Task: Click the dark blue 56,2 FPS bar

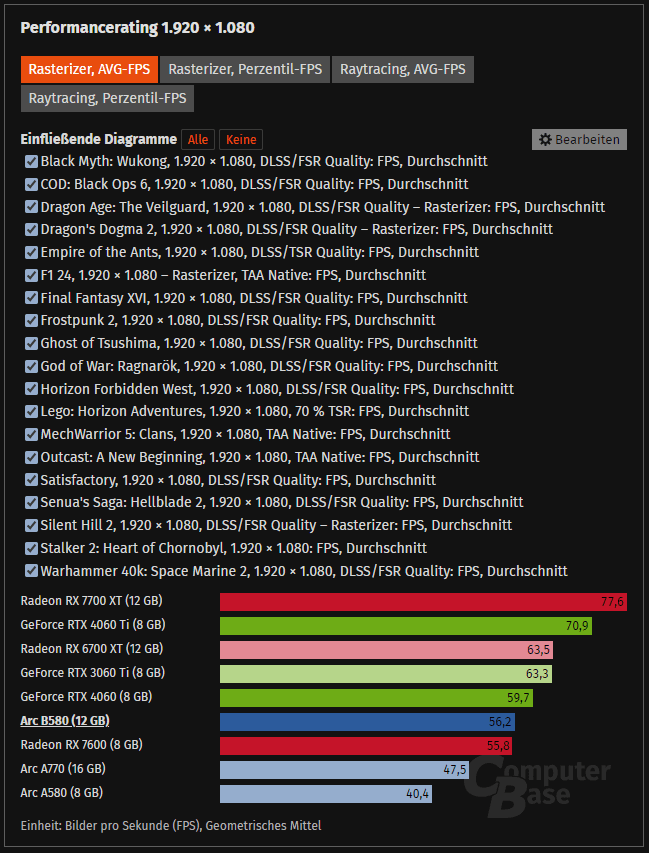Action: point(367,722)
